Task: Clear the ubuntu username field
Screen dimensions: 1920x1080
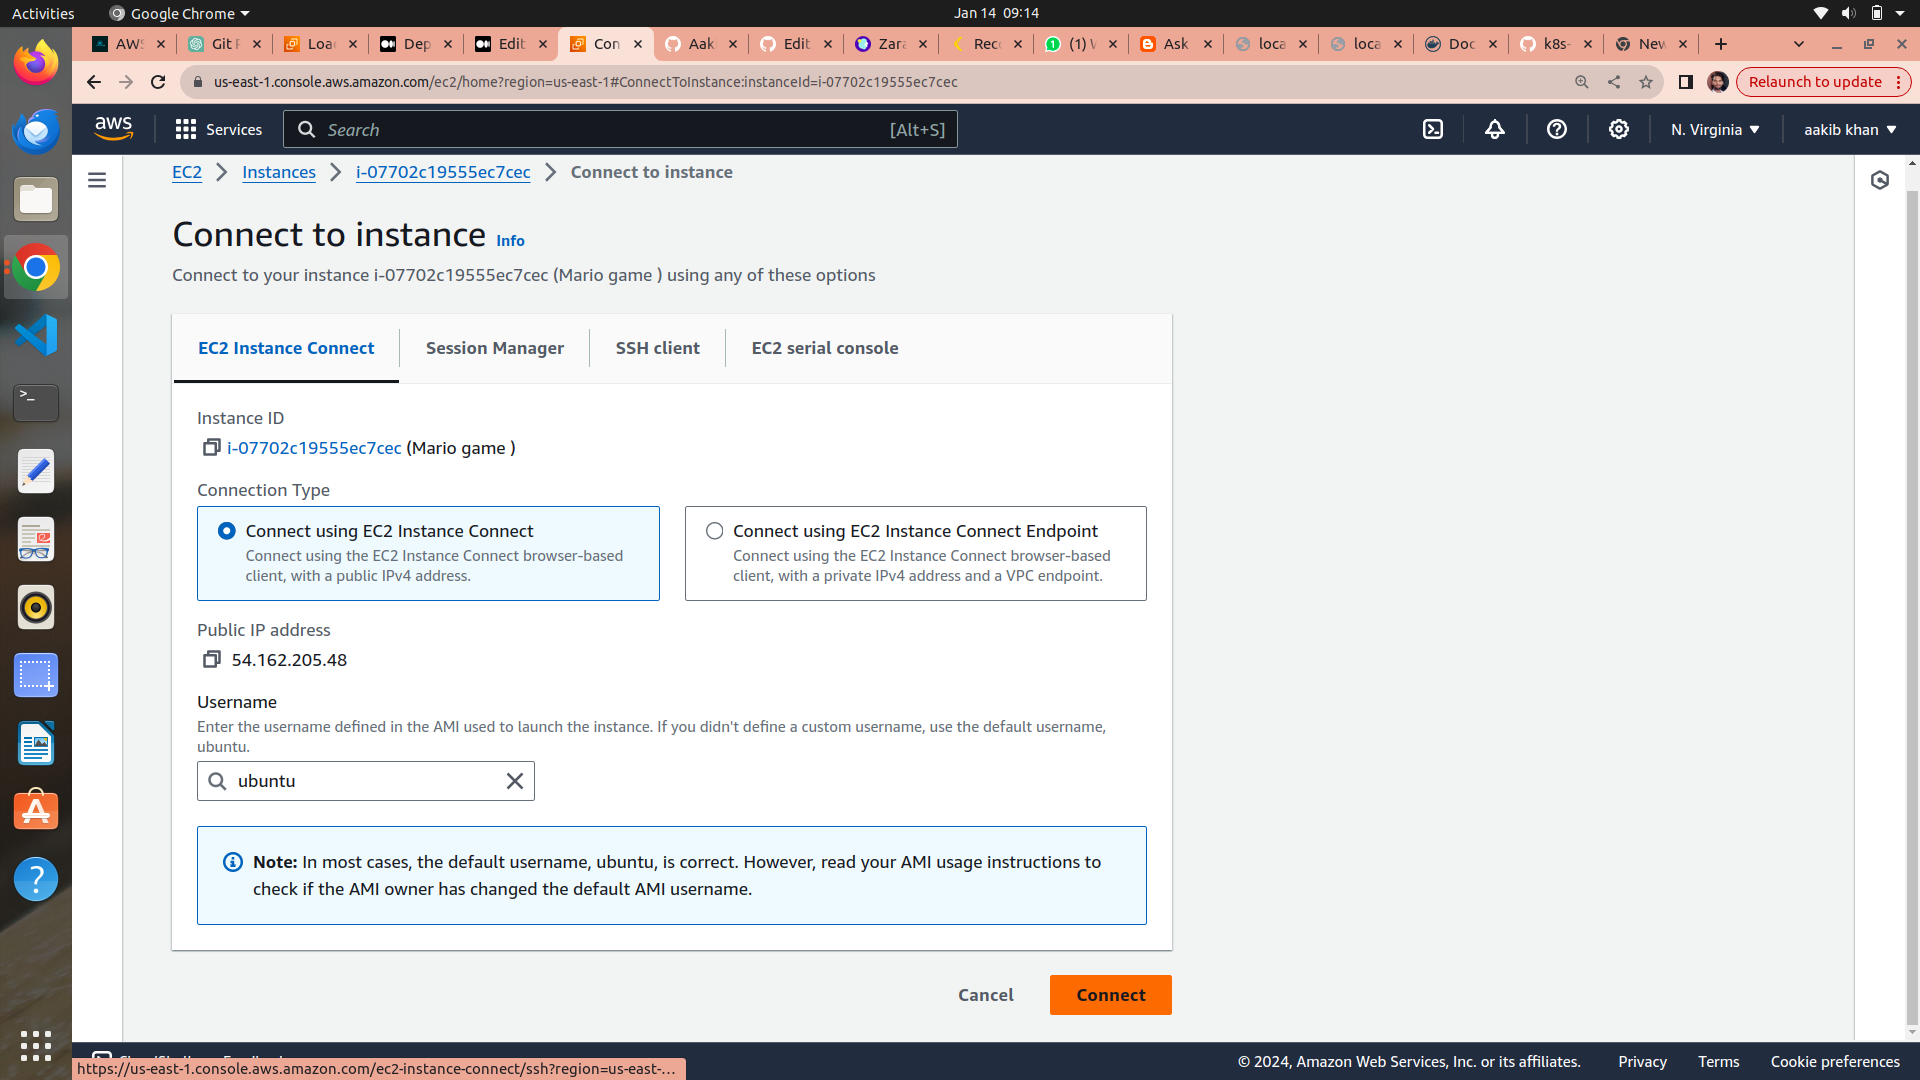Action: [x=515, y=781]
